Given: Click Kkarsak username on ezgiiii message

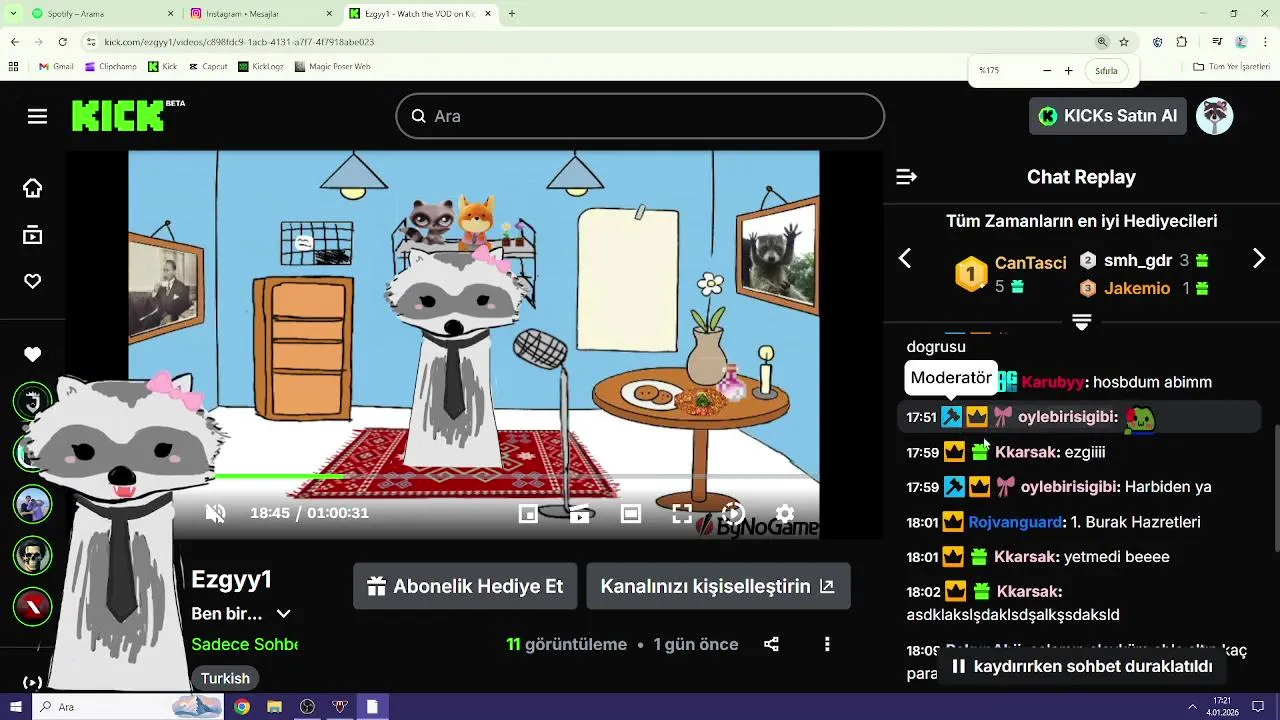Looking at the screenshot, I should 1025,453.
